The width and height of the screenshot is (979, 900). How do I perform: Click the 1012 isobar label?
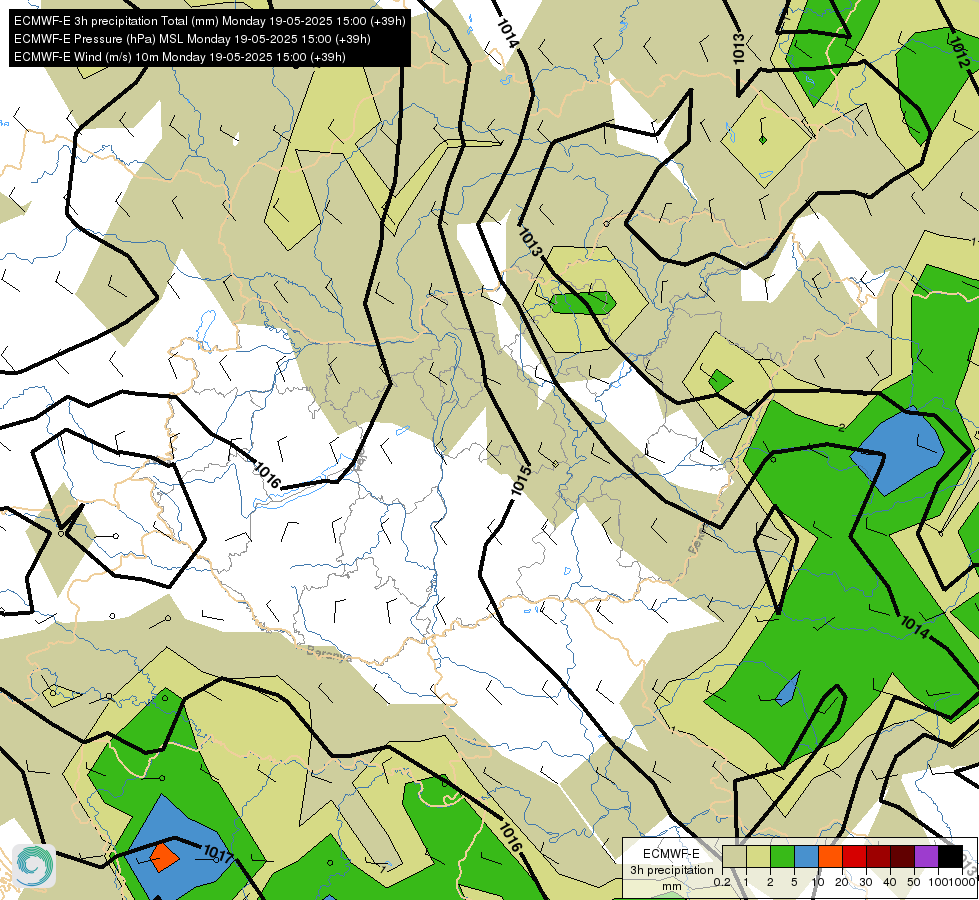[x=959, y=52]
